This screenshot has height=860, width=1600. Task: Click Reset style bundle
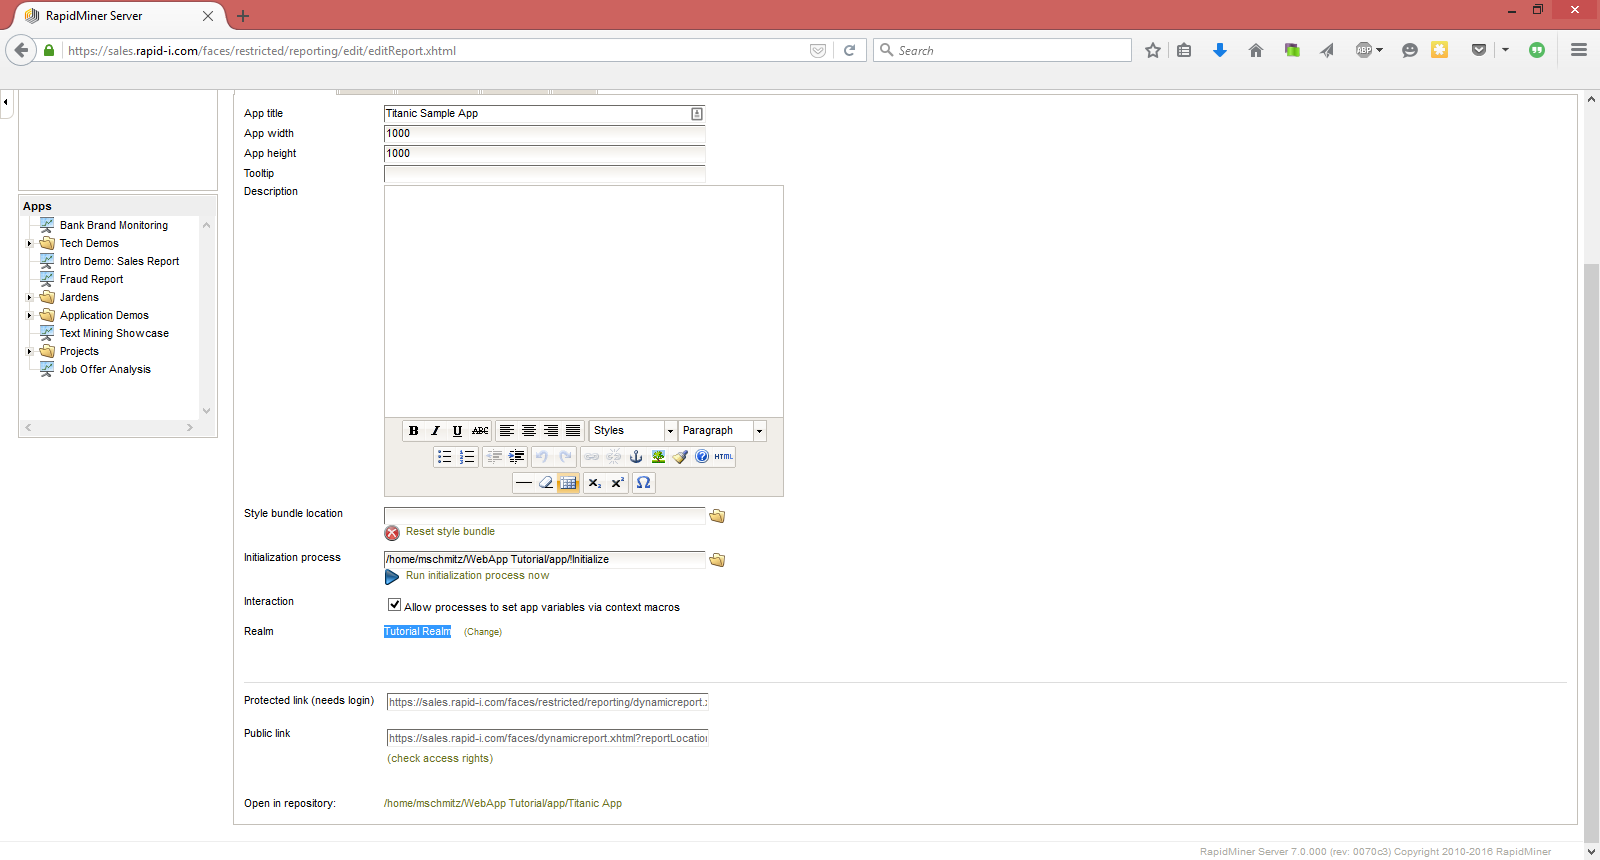coord(449,532)
